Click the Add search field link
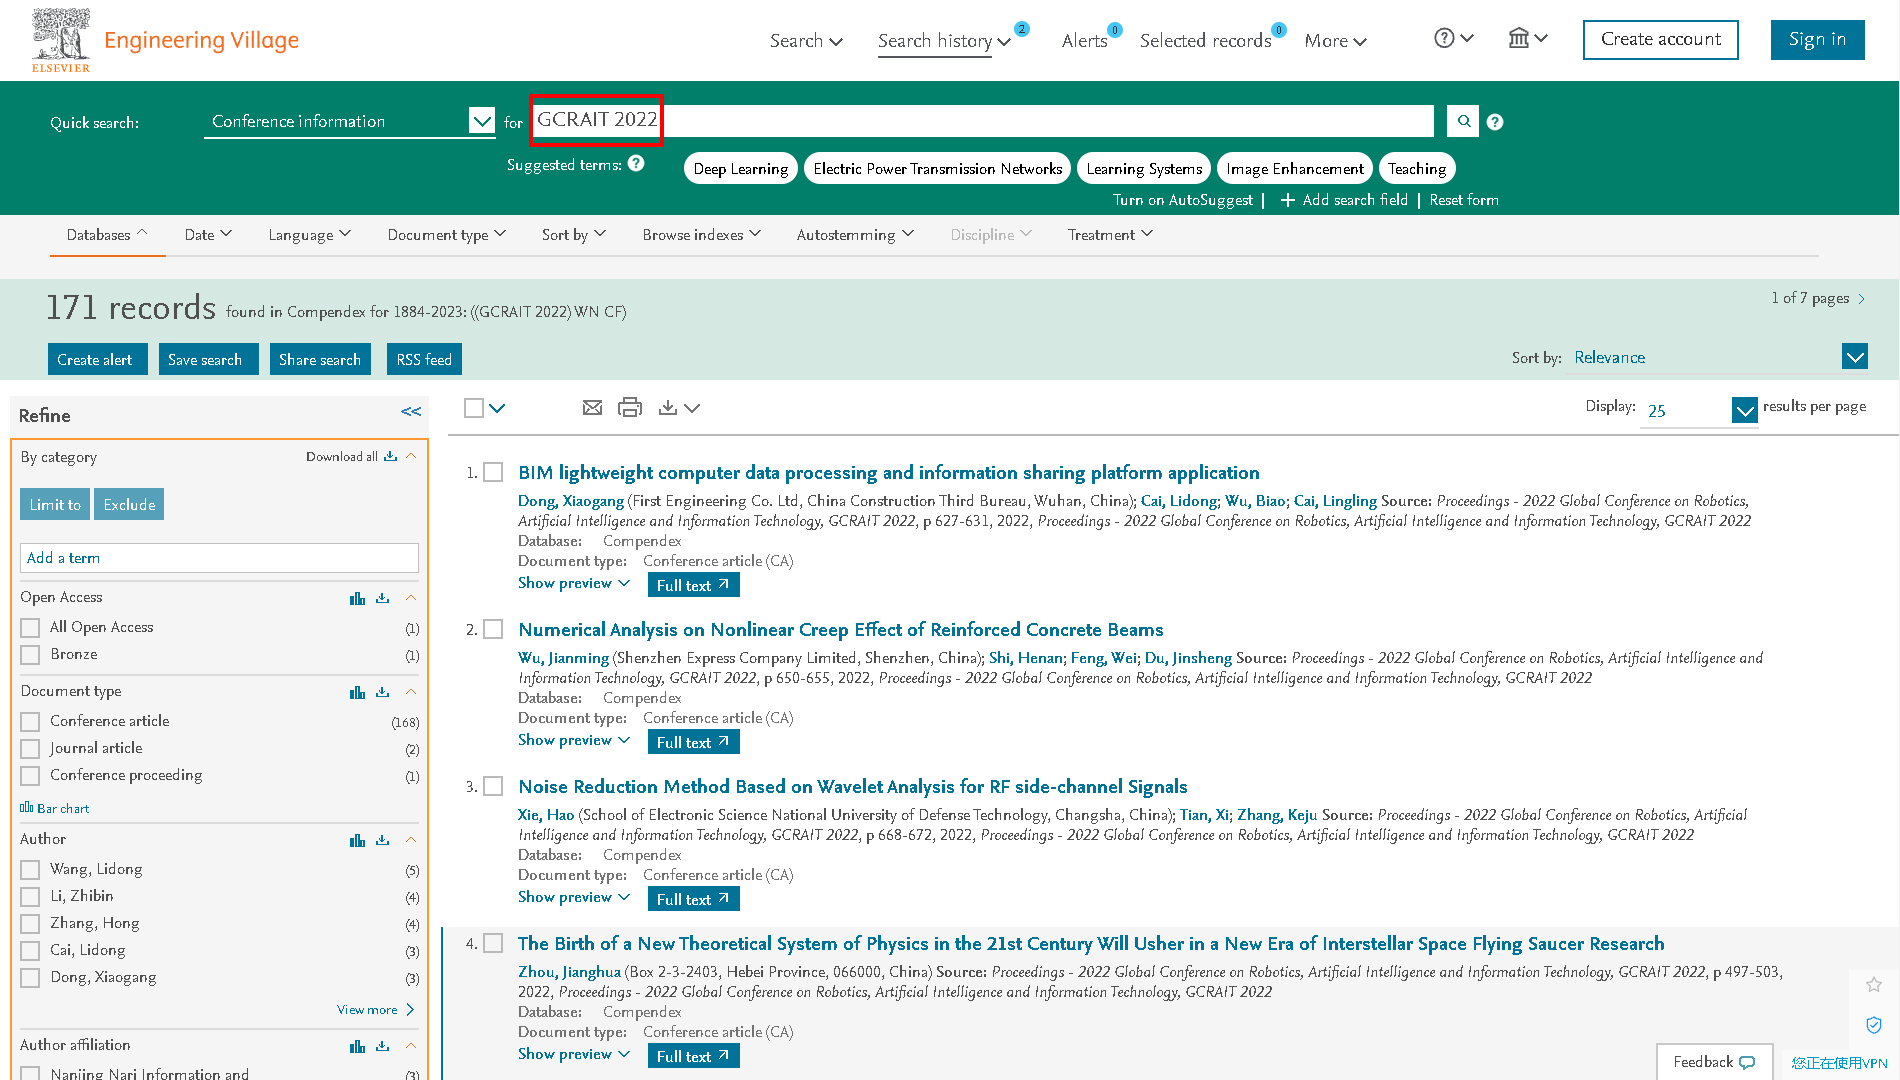 click(x=1343, y=200)
